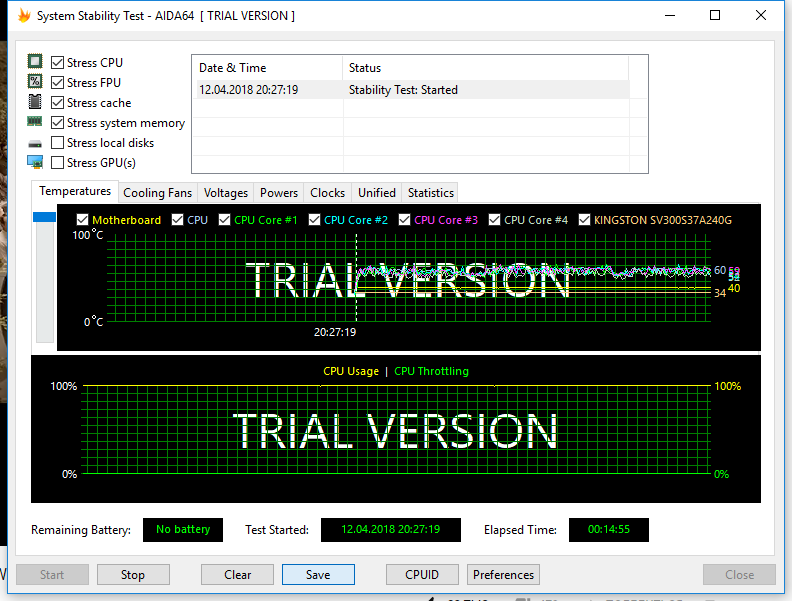Toggle Motherboard temperature graph checkbox
The image size is (792, 601).
point(82,220)
